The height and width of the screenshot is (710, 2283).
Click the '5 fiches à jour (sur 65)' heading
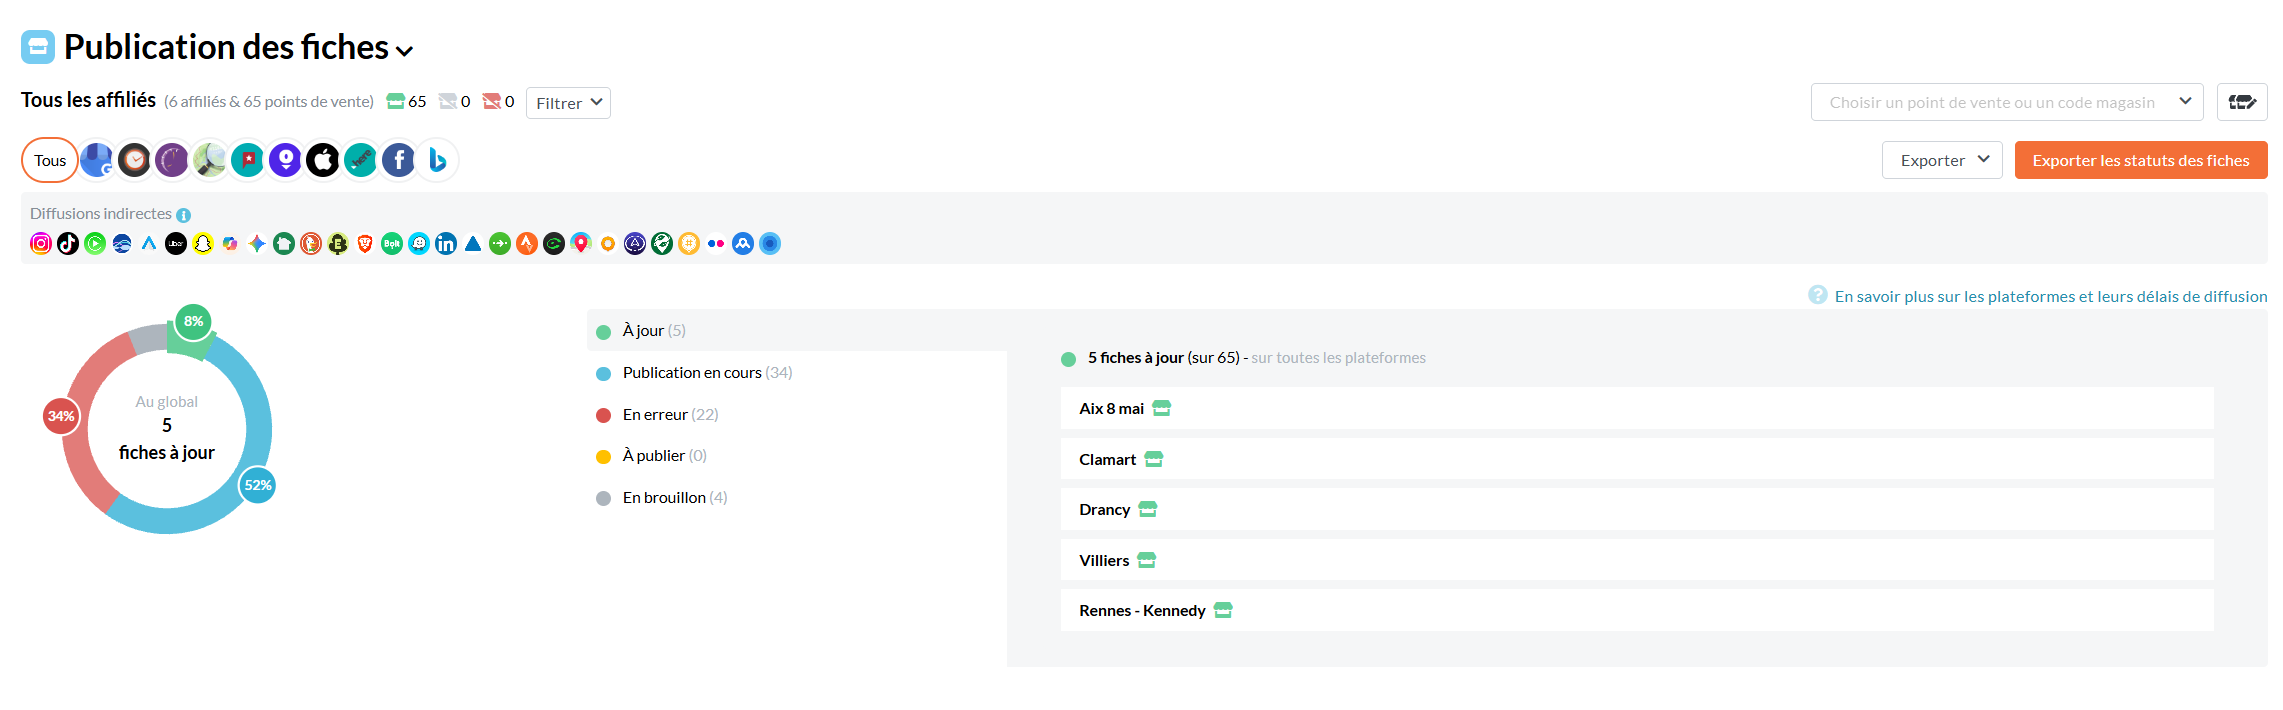tap(1164, 358)
